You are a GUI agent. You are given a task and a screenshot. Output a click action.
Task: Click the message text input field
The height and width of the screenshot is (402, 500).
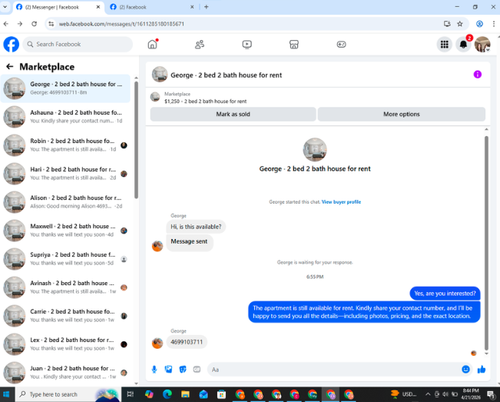click(333, 369)
